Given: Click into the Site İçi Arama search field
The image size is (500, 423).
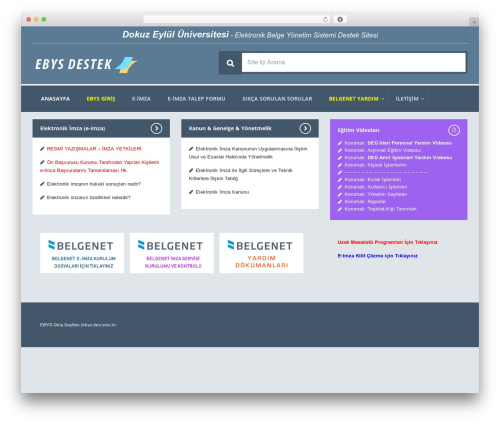Looking at the screenshot, I should 354,62.
